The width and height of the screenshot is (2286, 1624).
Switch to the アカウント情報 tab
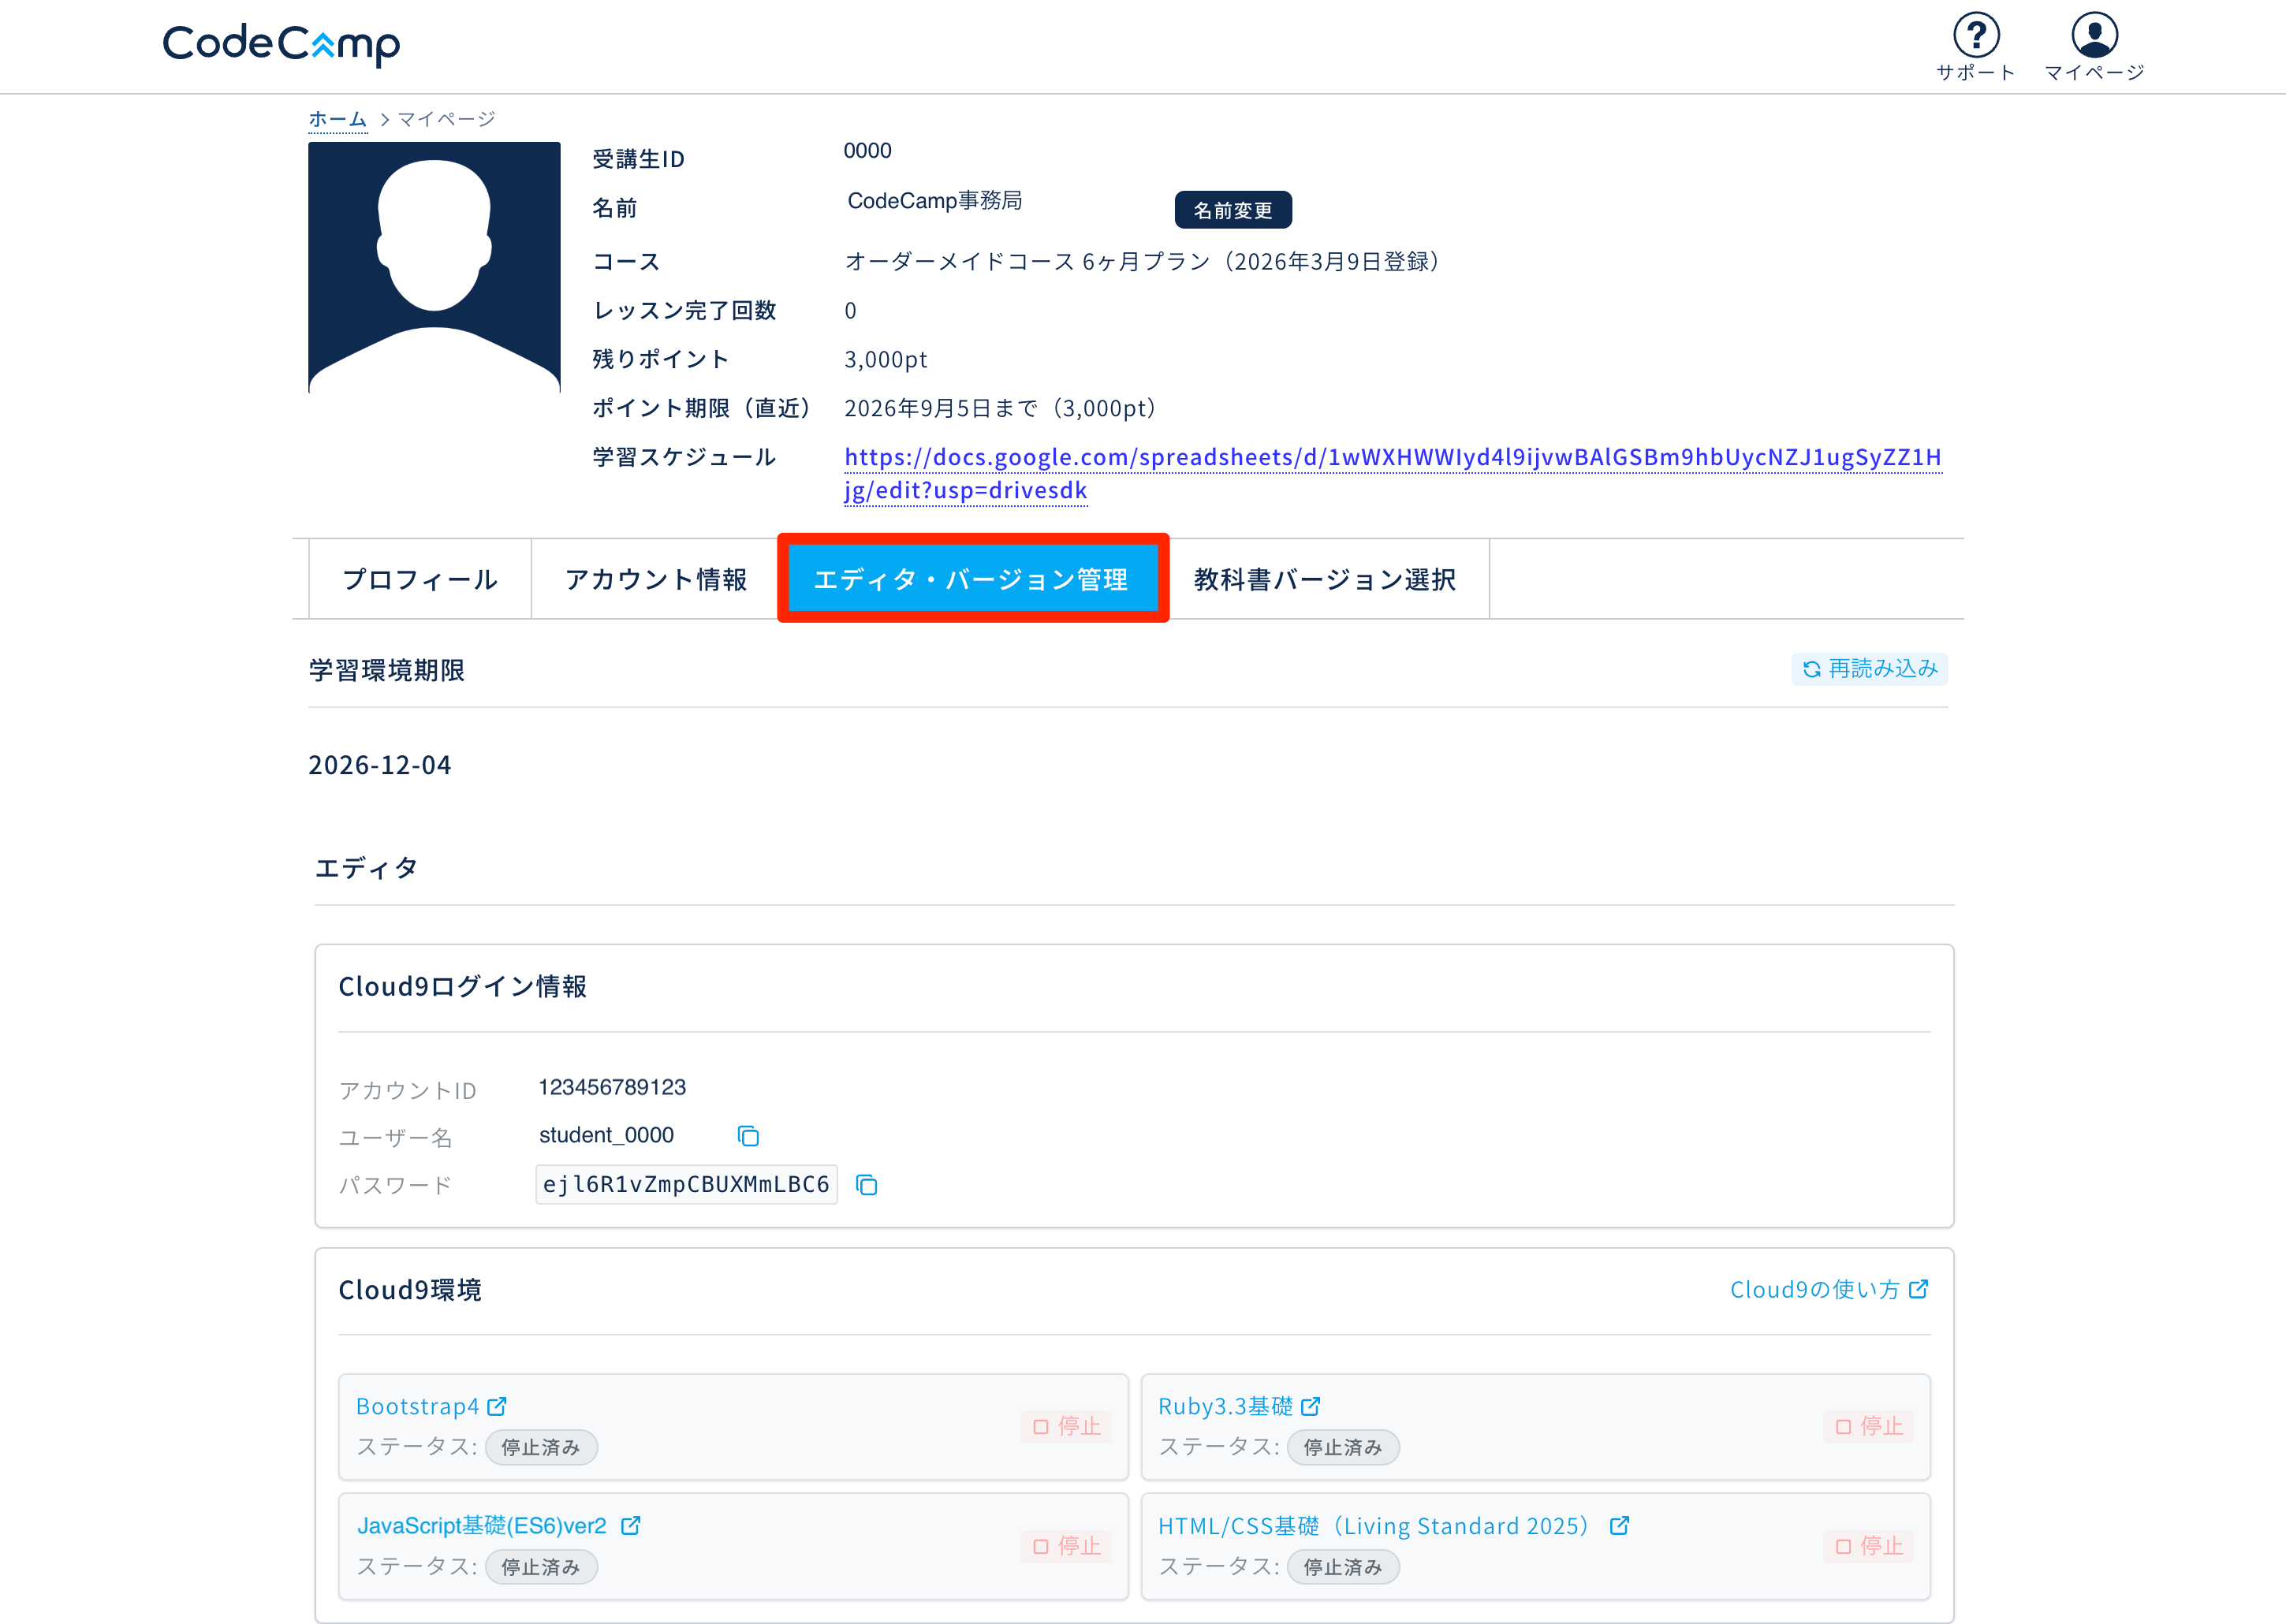tap(656, 579)
